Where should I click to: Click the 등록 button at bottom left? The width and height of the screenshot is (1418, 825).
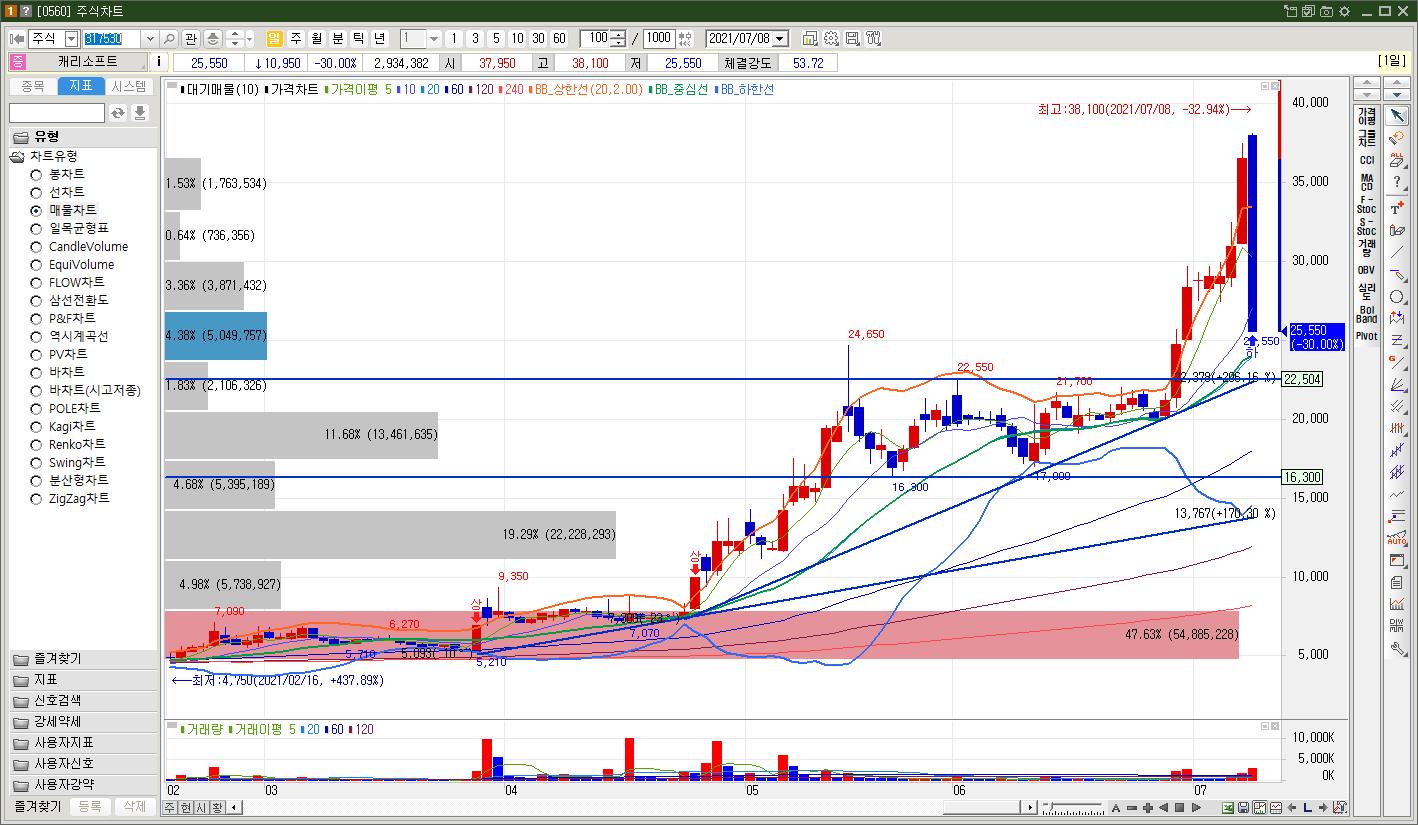pos(90,806)
